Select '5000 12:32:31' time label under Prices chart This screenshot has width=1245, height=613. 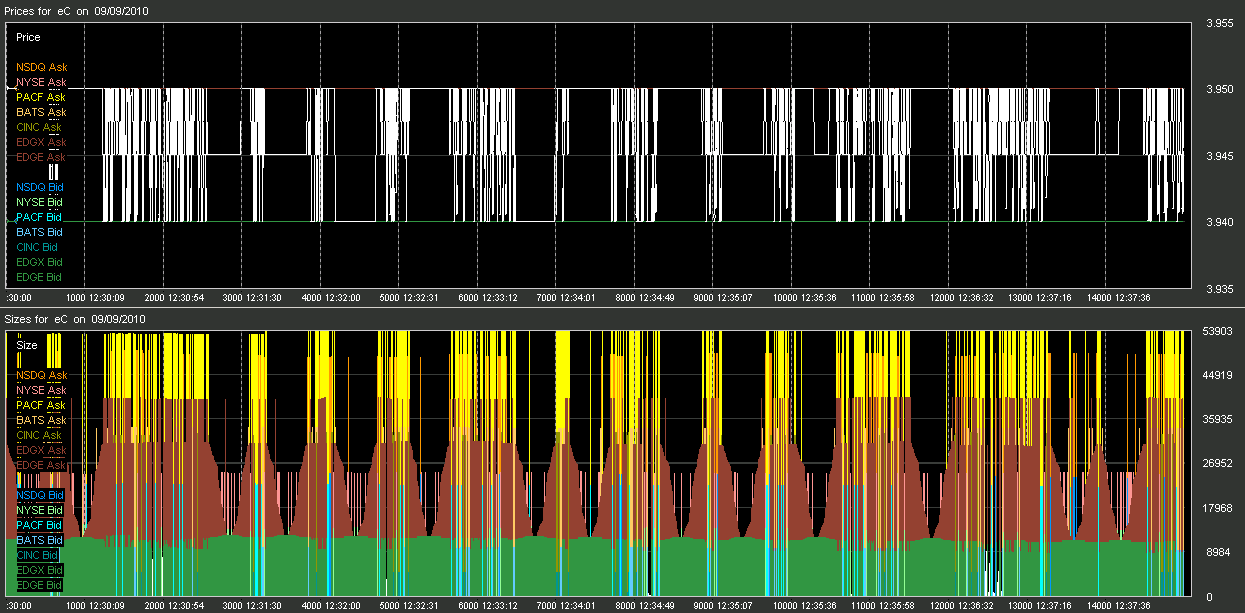[410, 298]
